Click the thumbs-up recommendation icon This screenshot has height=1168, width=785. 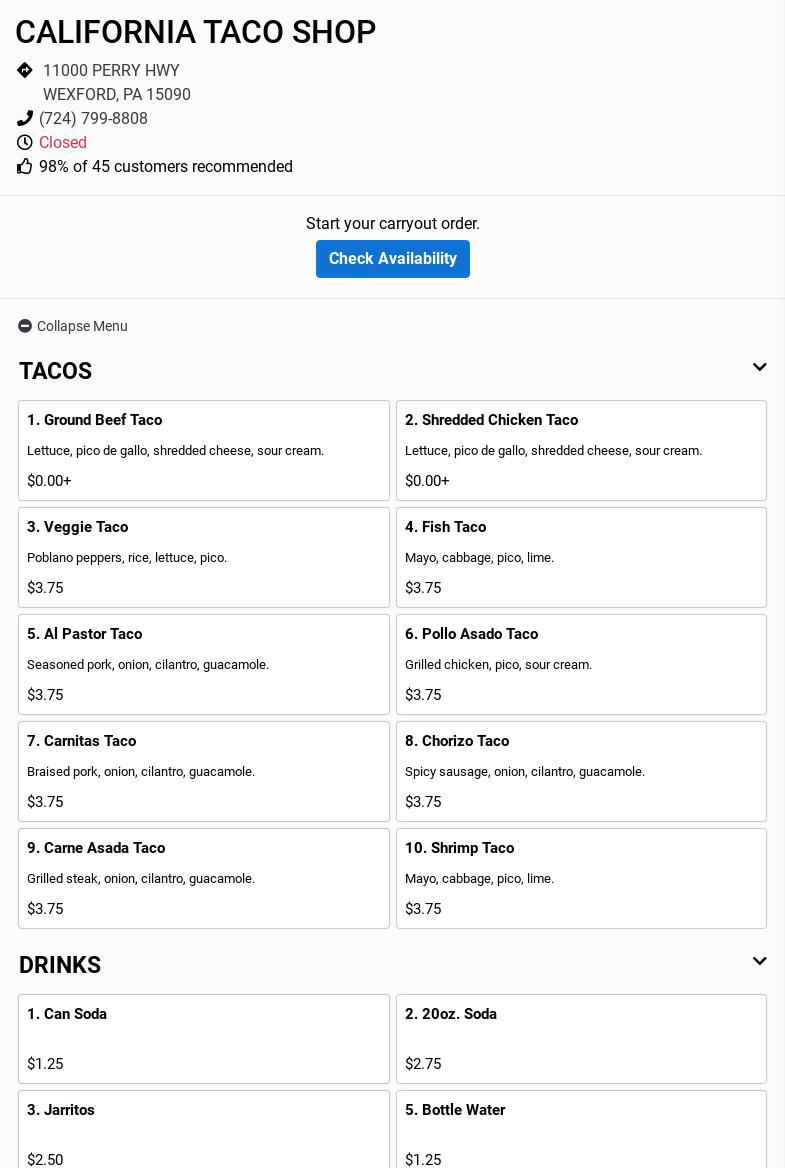click(25, 167)
